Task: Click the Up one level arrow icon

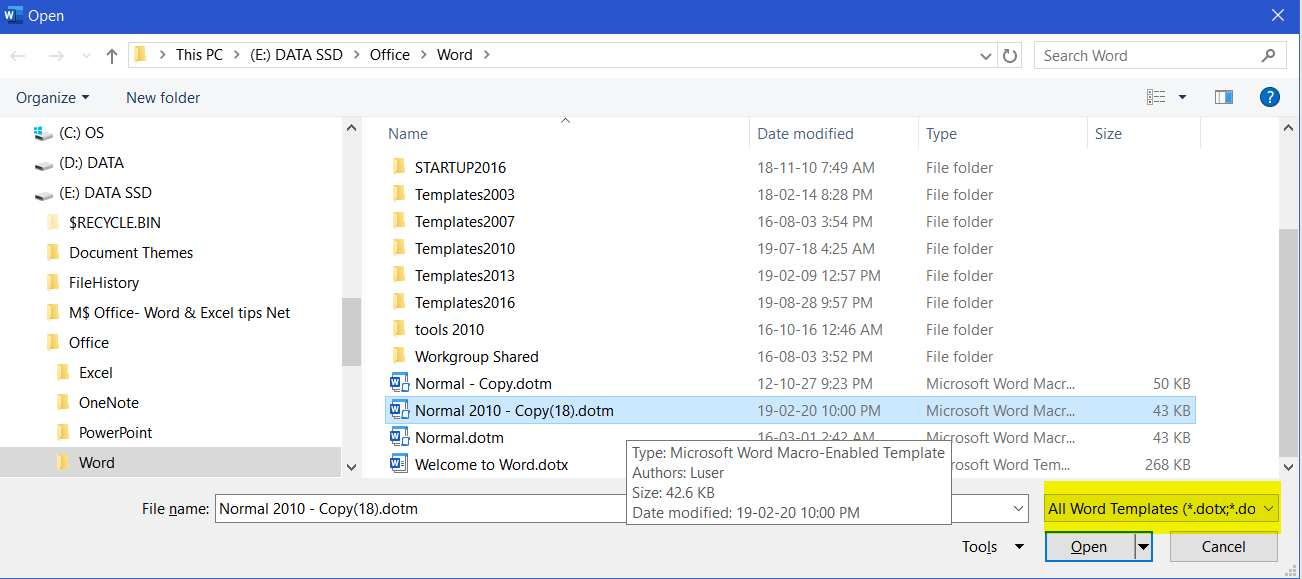Action: point(111,55)
